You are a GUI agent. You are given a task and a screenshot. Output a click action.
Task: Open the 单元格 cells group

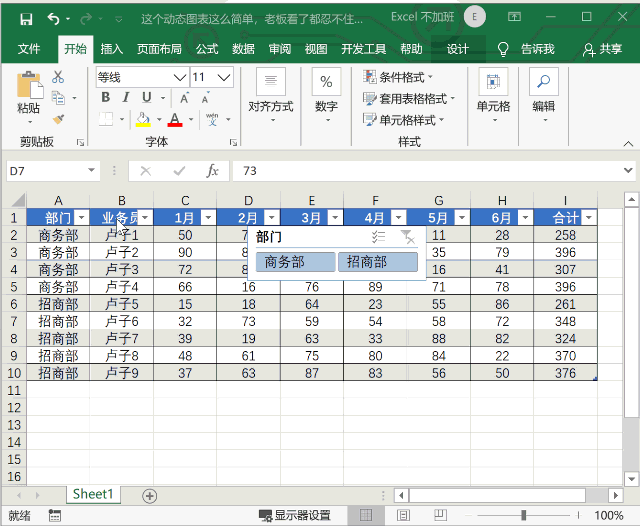click(x=493, y=96)
